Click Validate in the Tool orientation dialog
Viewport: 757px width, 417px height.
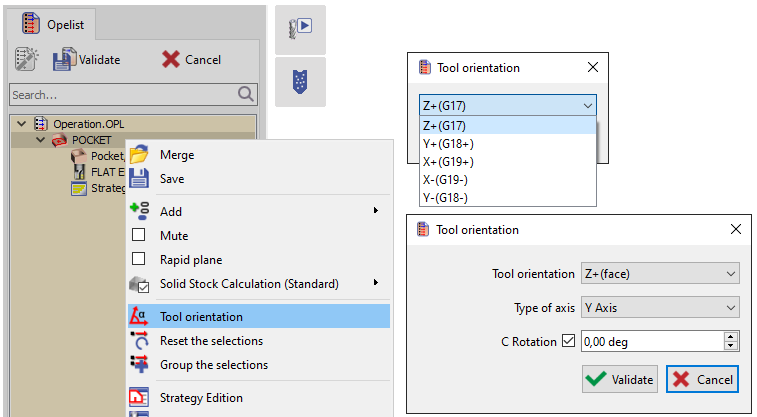click(620, 379)
